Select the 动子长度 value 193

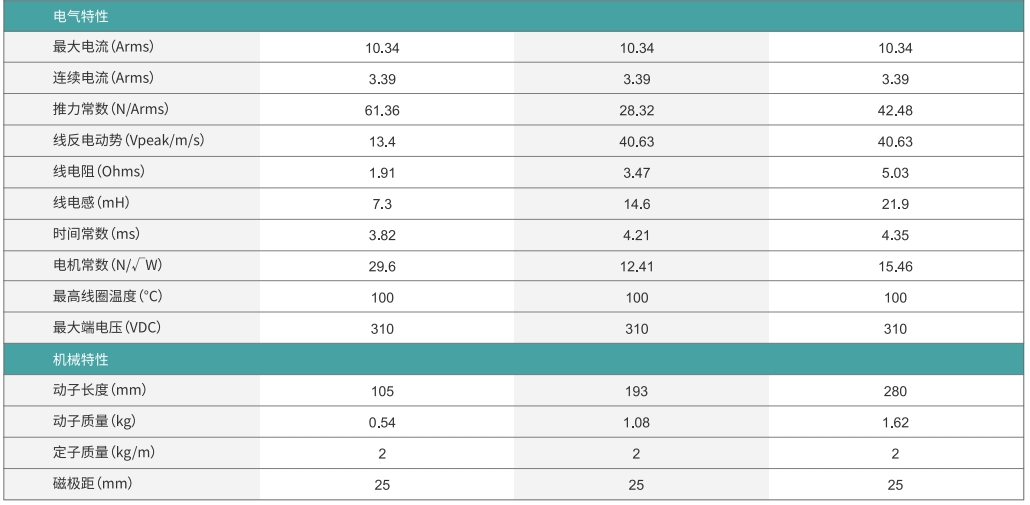(637, 391)
